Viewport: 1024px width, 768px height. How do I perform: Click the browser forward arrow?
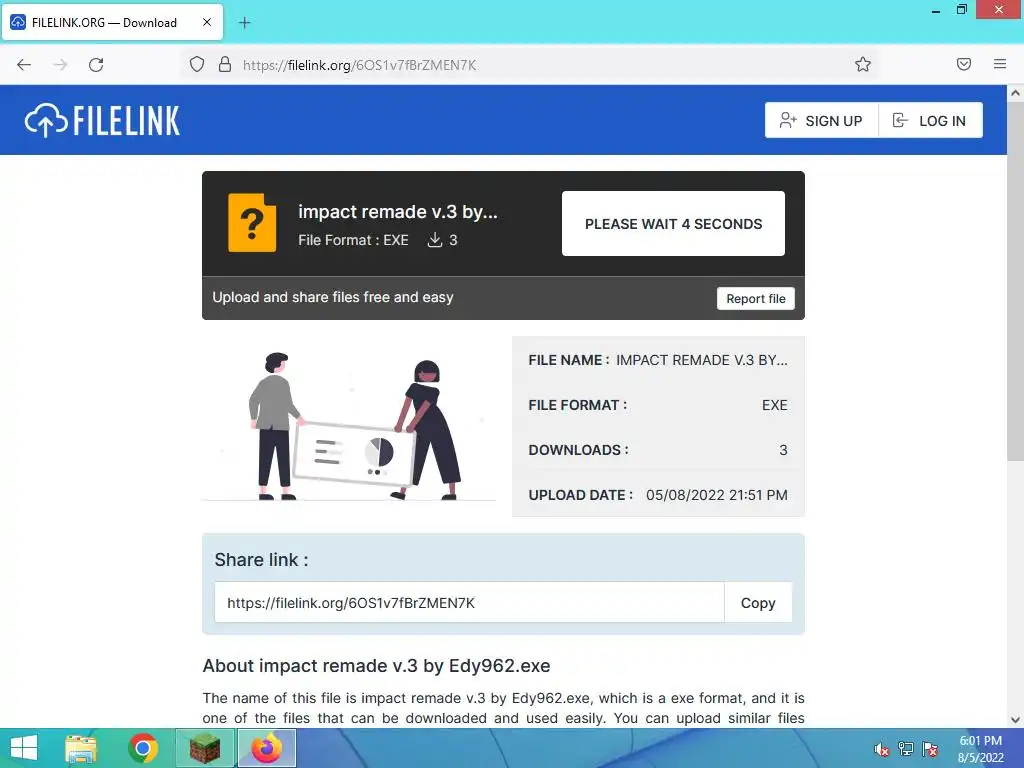[60, 65]
